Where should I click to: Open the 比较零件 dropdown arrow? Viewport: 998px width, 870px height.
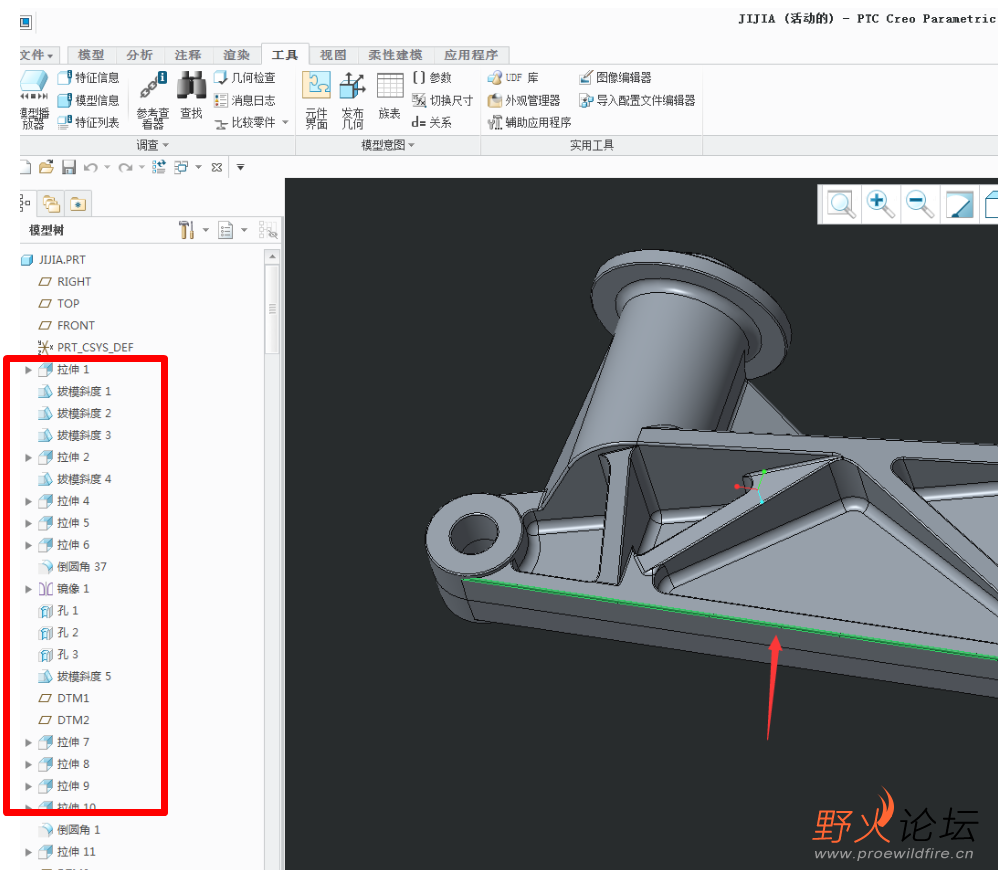pos(285,123)
